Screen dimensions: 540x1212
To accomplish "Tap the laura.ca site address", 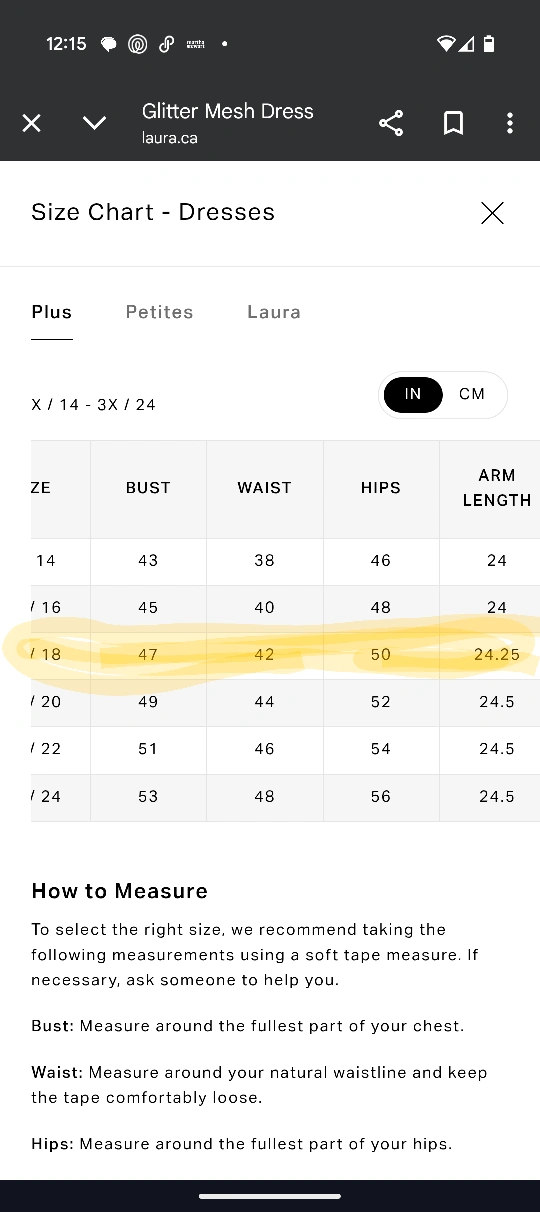I will tap(170, 138).
